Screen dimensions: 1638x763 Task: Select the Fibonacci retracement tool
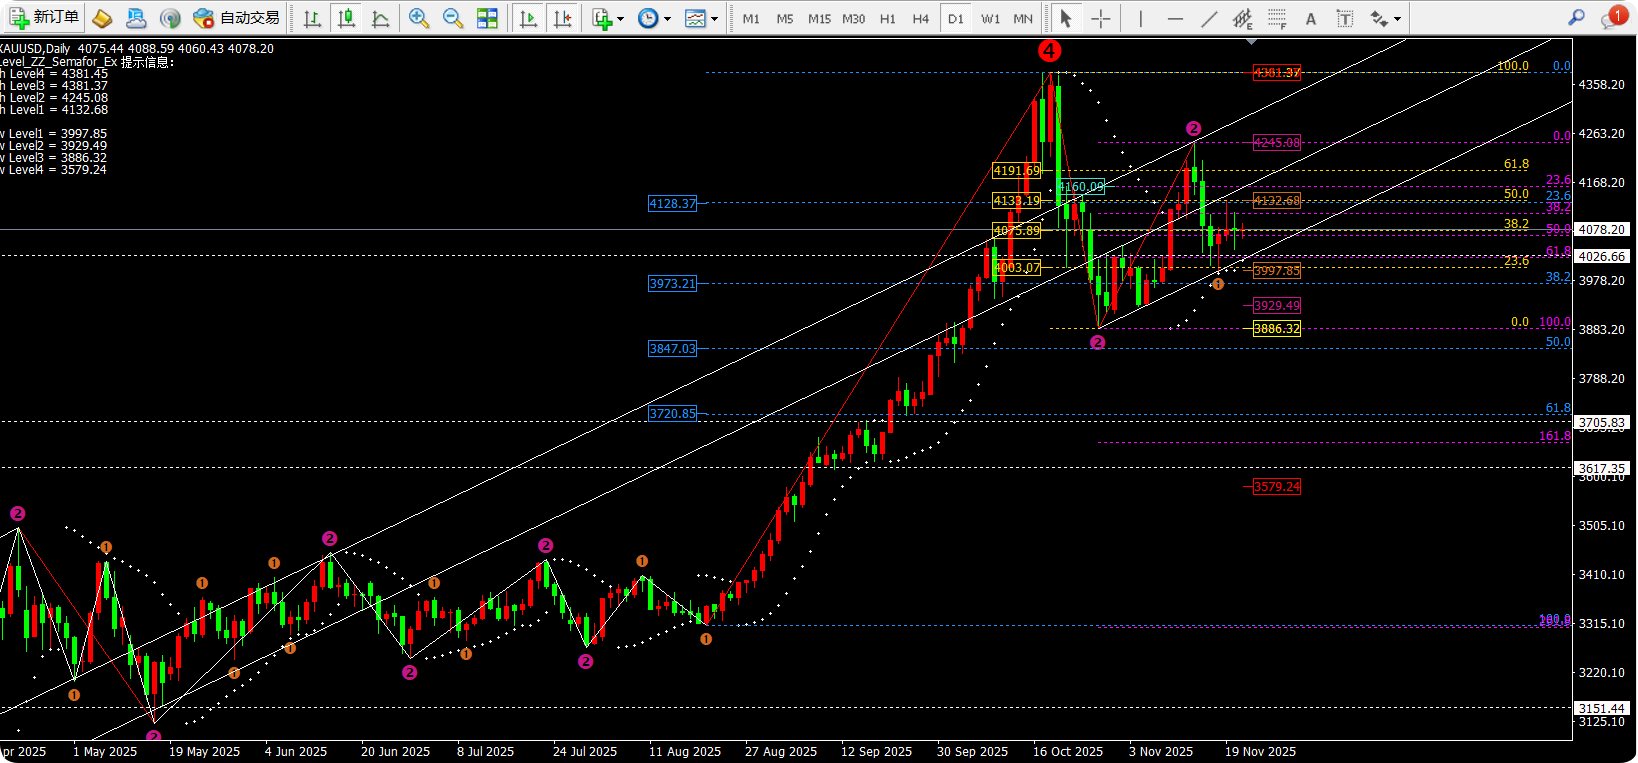point(1277,18)
